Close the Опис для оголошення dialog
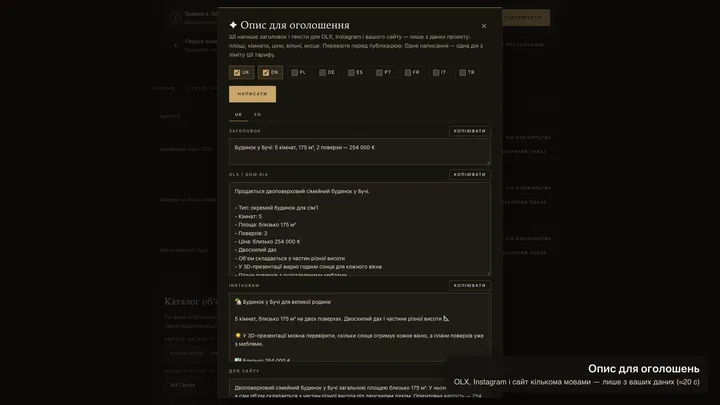Viewport: 720px width, 405px height. click(x=484, y=26)
